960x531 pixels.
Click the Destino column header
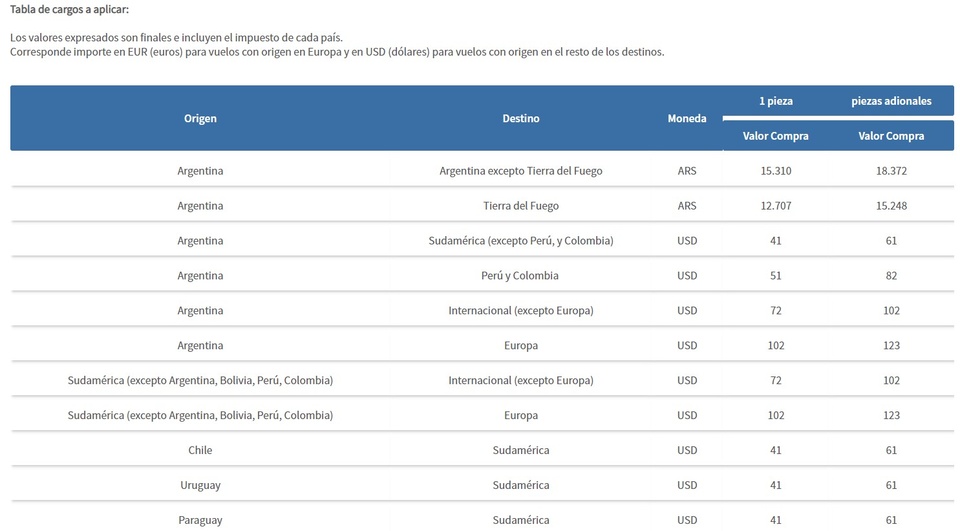(x=521, y=118)
